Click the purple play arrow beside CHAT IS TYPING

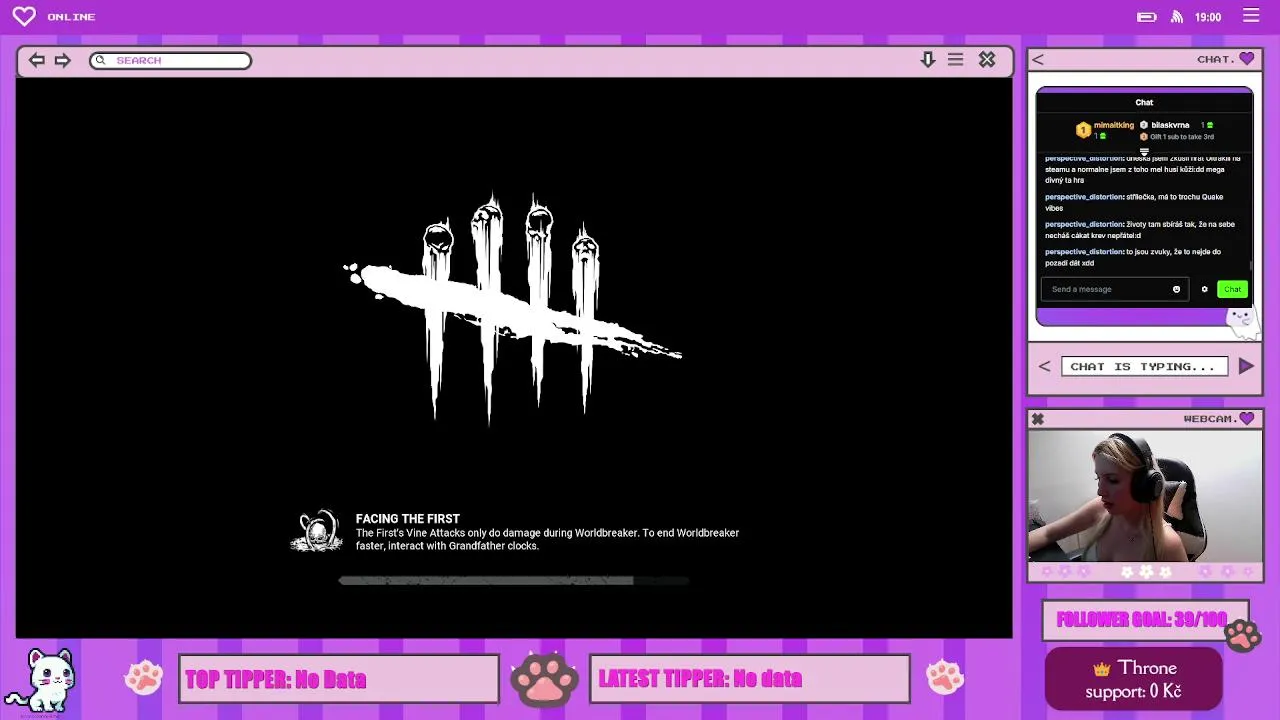(x=1246, y=366)
